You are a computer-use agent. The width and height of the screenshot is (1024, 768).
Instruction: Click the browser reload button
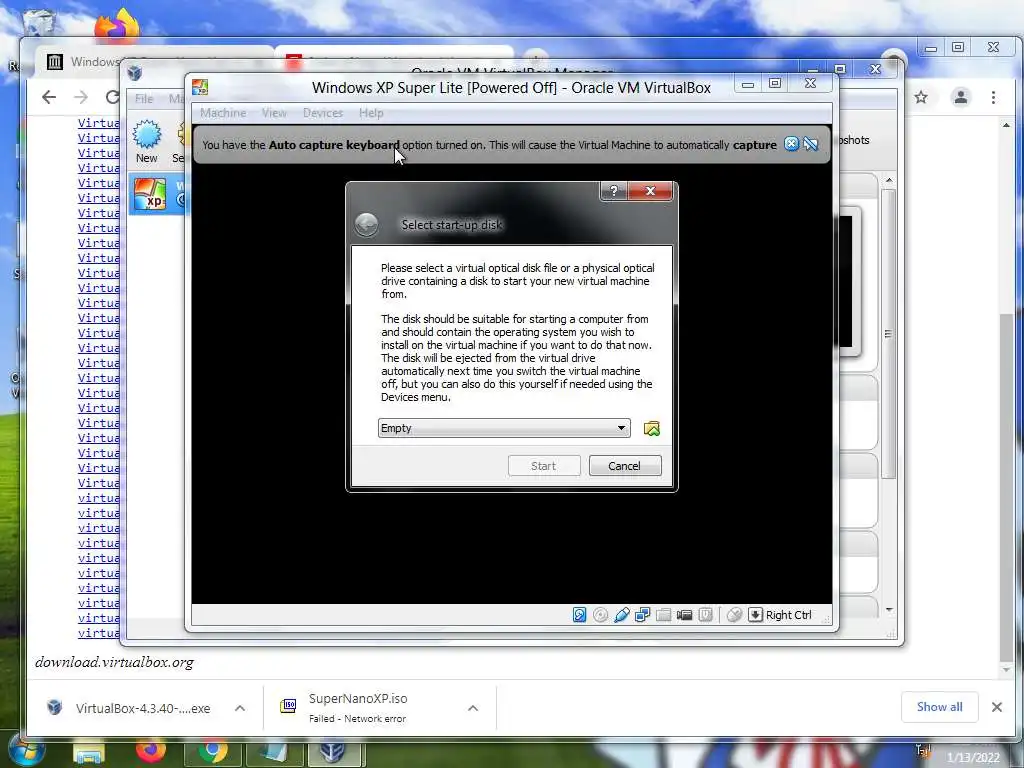coord(112,97)
